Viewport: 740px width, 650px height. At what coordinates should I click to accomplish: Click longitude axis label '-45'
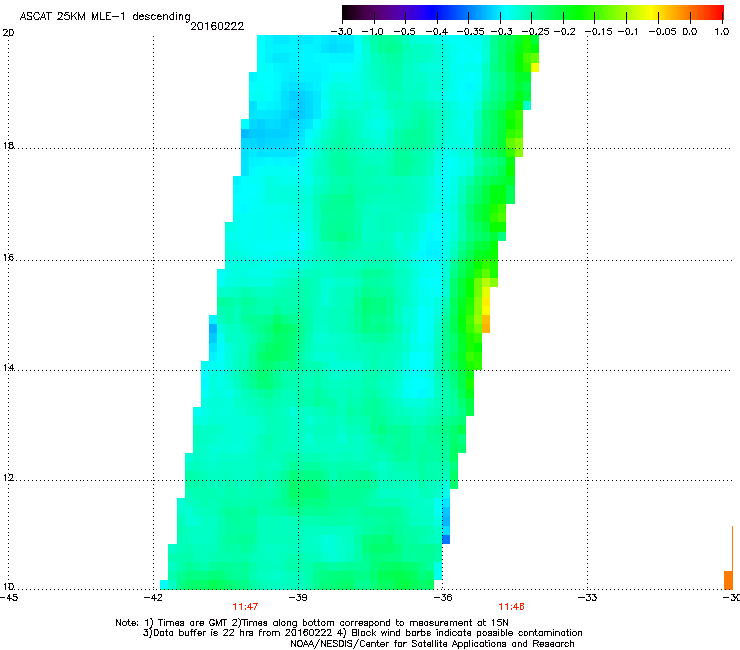point(8,598)
